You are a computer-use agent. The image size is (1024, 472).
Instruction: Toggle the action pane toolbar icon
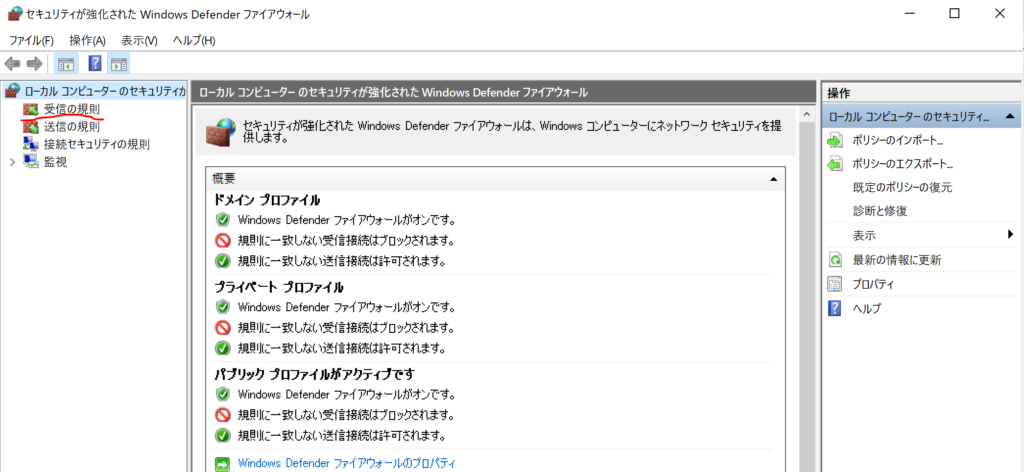click(x=119, y=64)
